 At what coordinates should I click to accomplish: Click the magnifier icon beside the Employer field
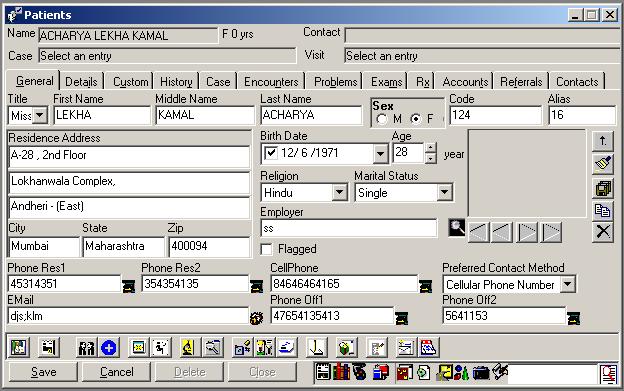pos(456,228)
